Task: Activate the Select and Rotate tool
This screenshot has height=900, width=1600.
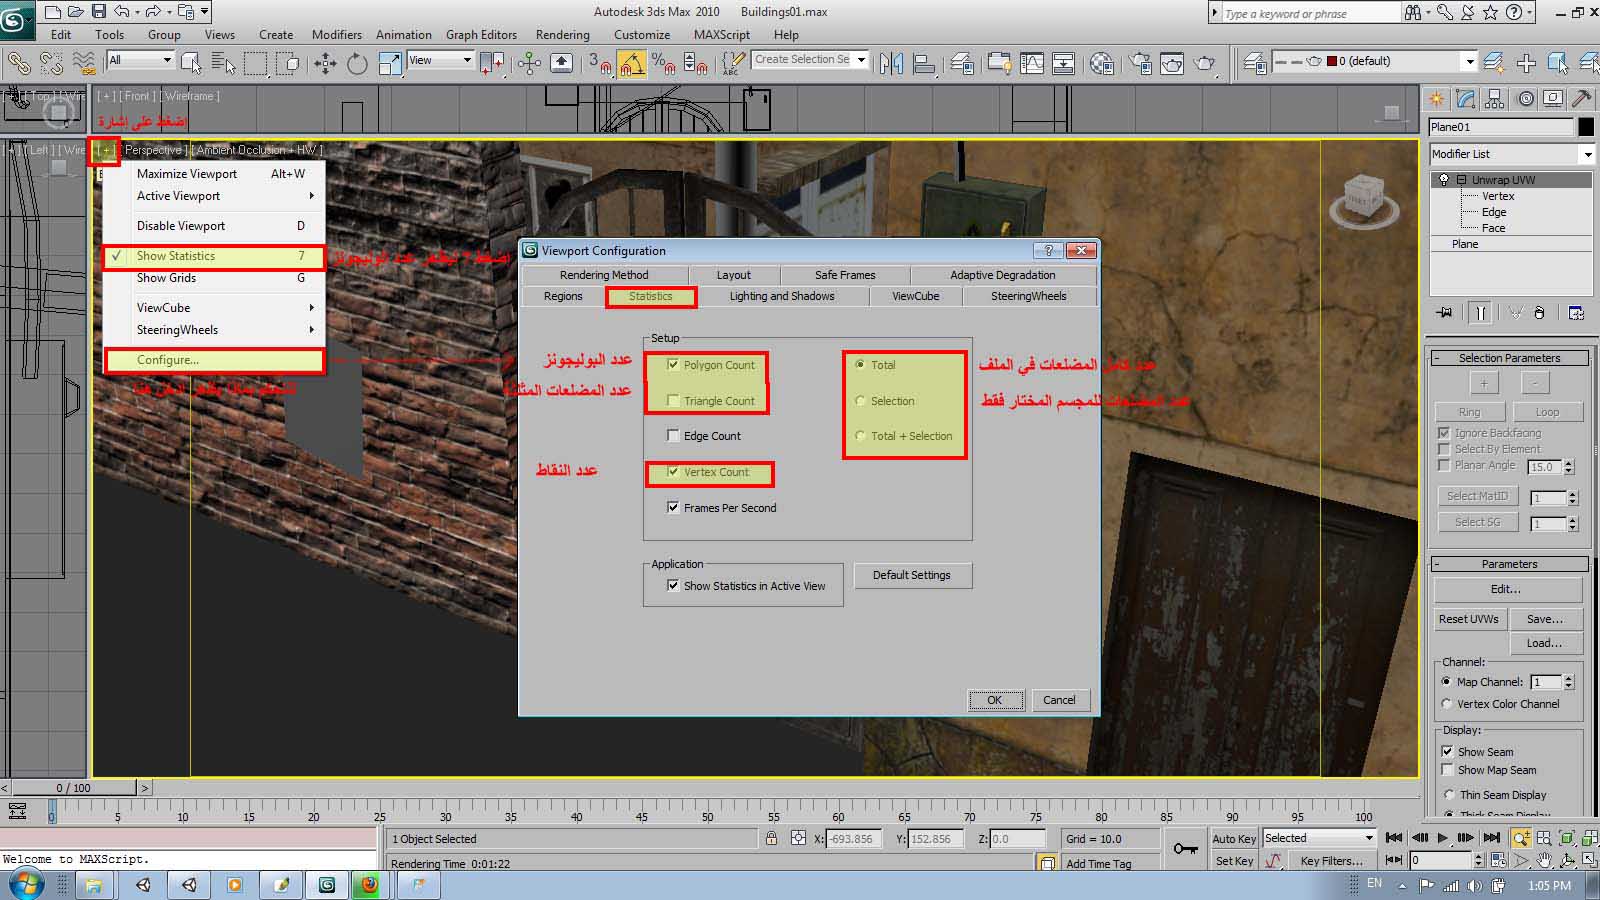Action: point(357,63)
